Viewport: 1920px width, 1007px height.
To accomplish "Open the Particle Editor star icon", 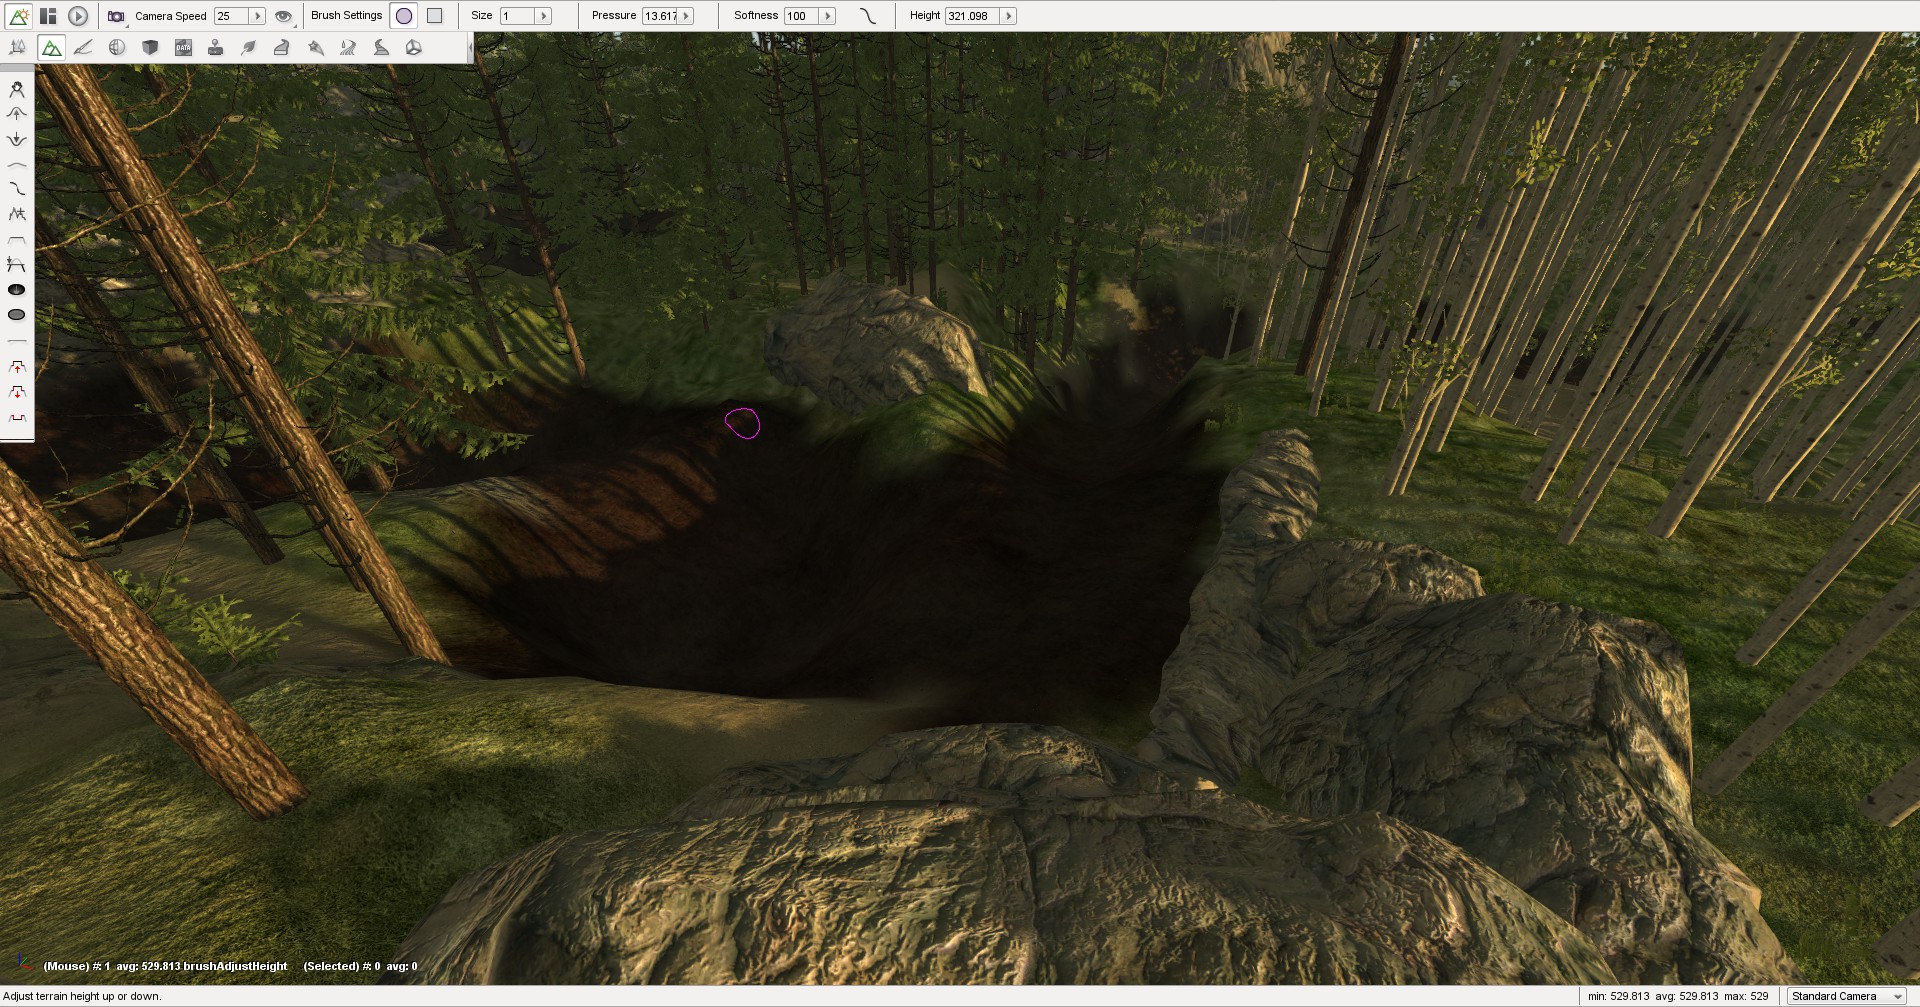I will (x=316, y=47).
